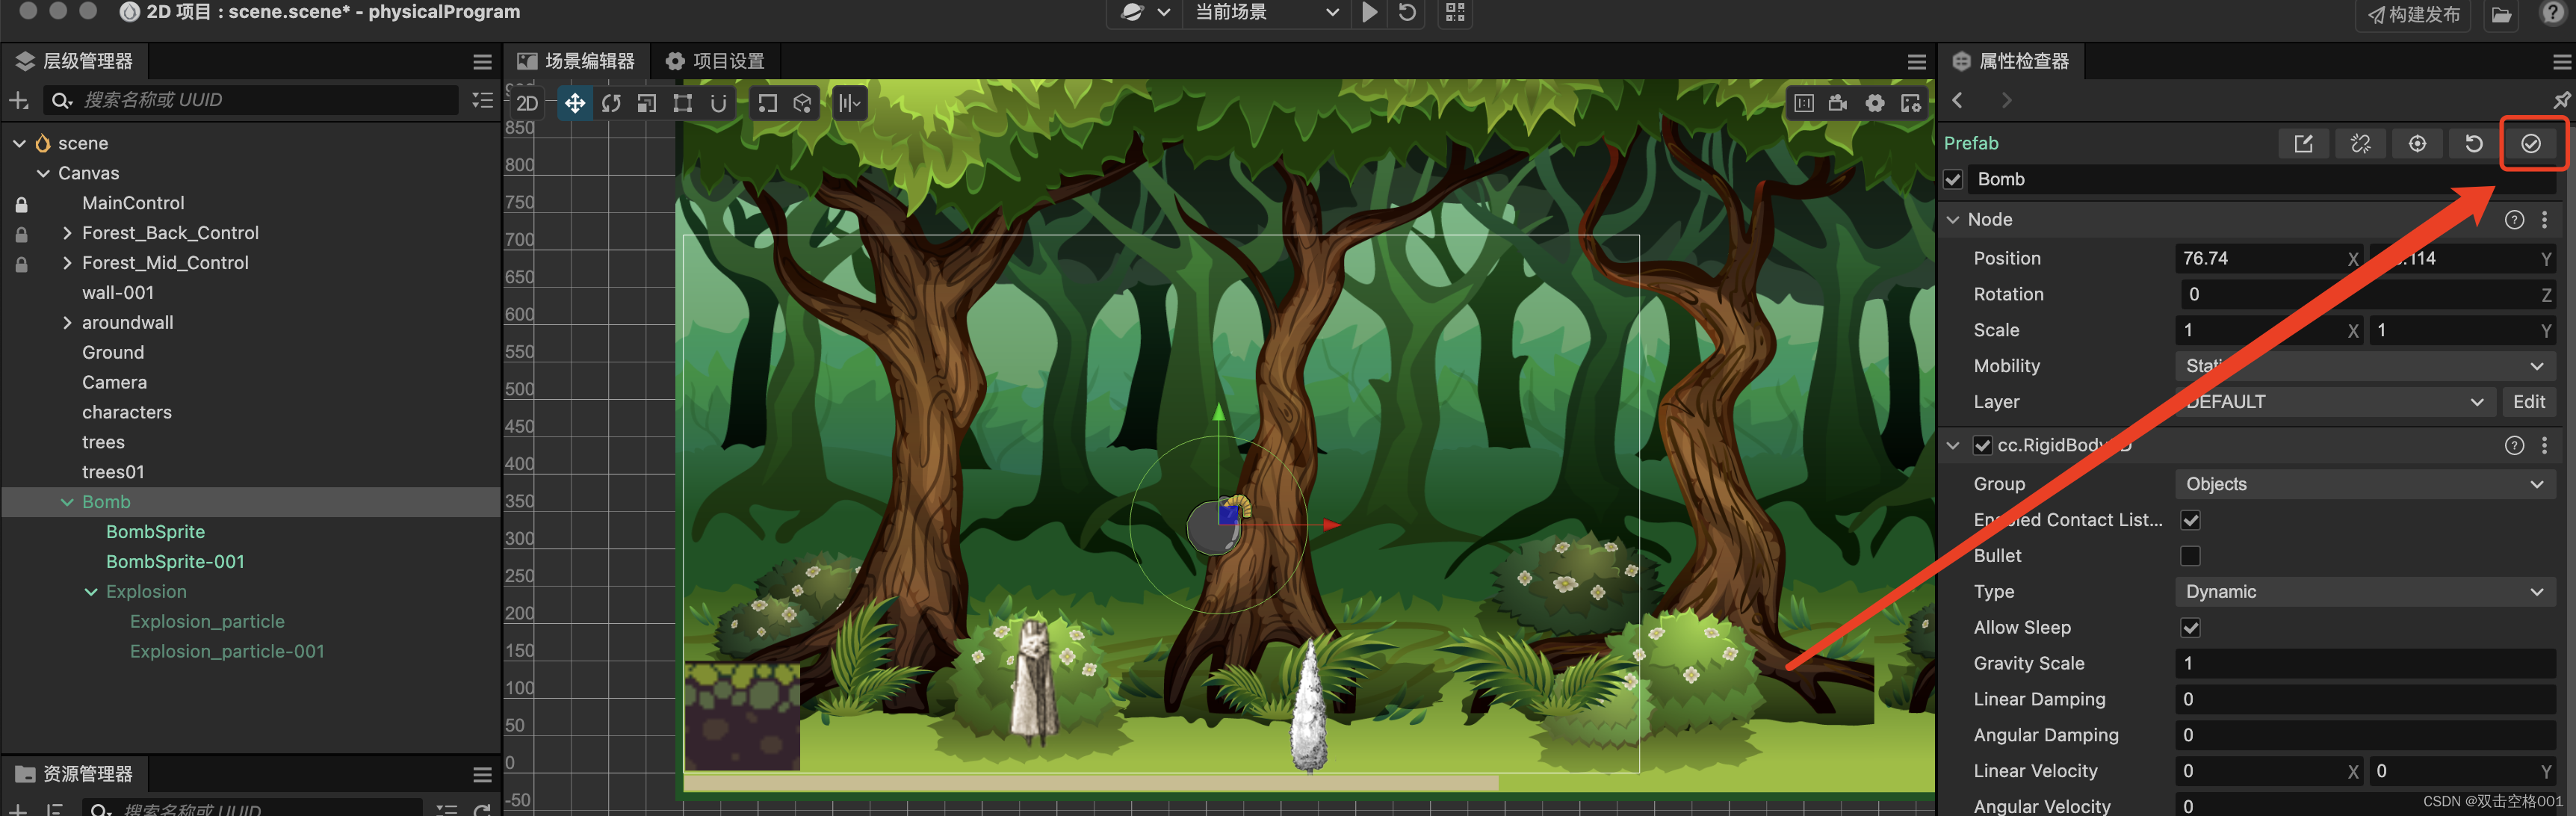This screenshot has width=2576, height=816.
Task: Refresh the preview with the reload icon
Action: 1407,13
